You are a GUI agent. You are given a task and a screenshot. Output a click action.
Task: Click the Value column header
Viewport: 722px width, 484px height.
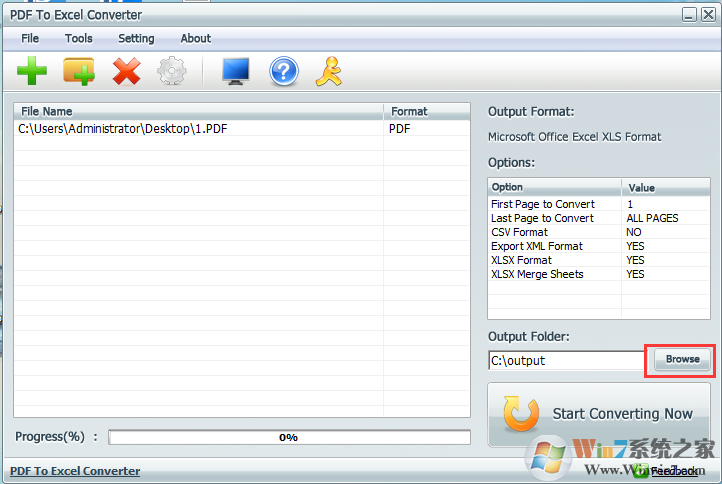[665, 187]
